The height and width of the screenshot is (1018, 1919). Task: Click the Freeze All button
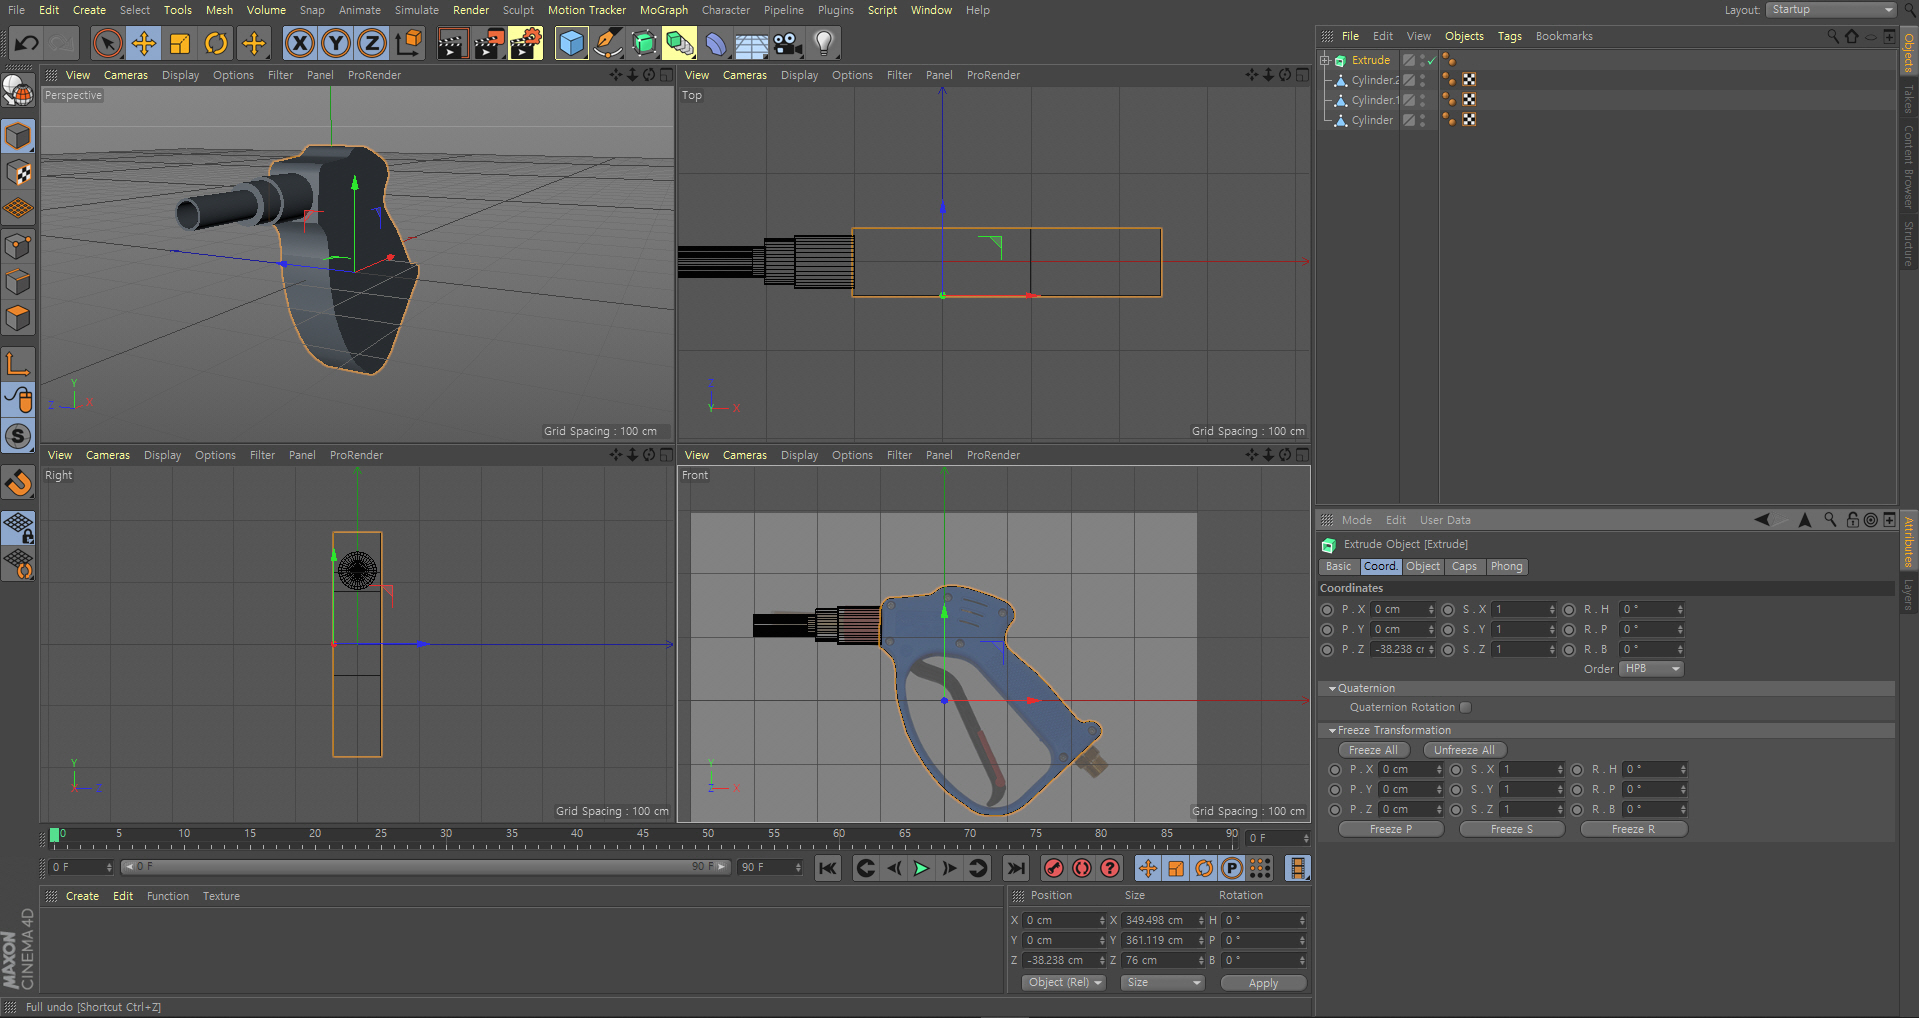[1373, 750]
